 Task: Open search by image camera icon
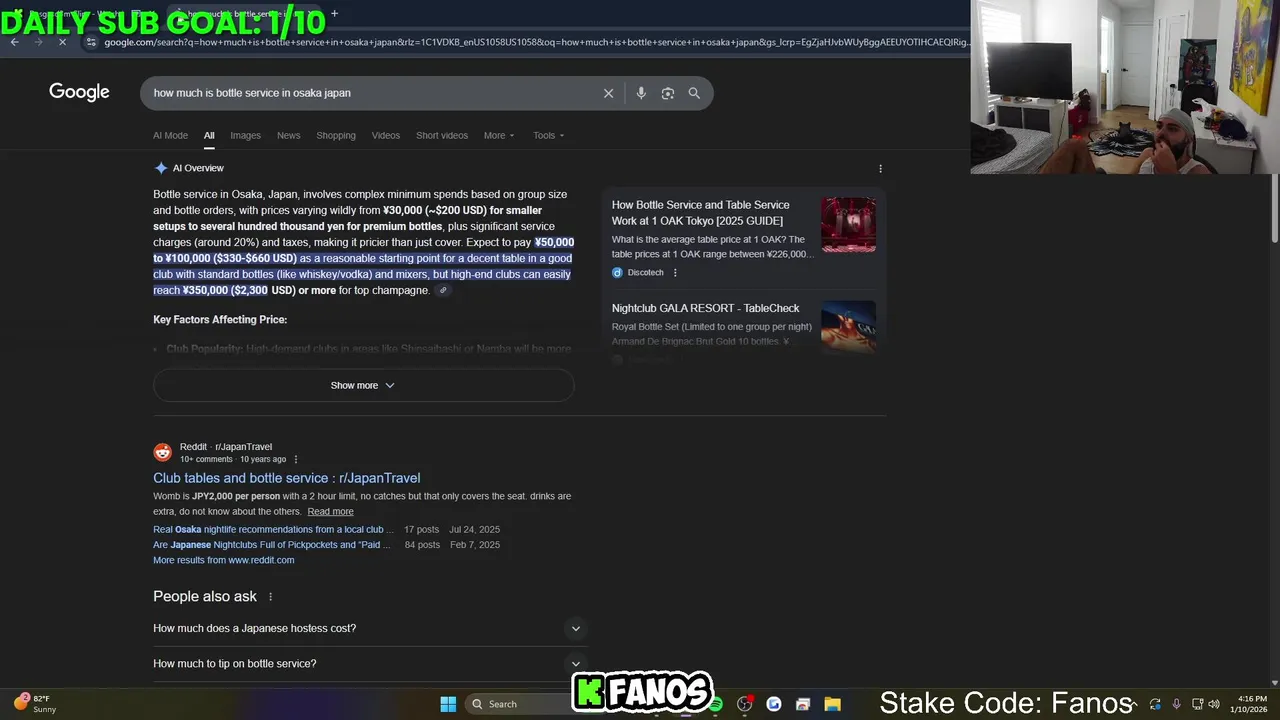pyautogui.click(x=668, y=93)
